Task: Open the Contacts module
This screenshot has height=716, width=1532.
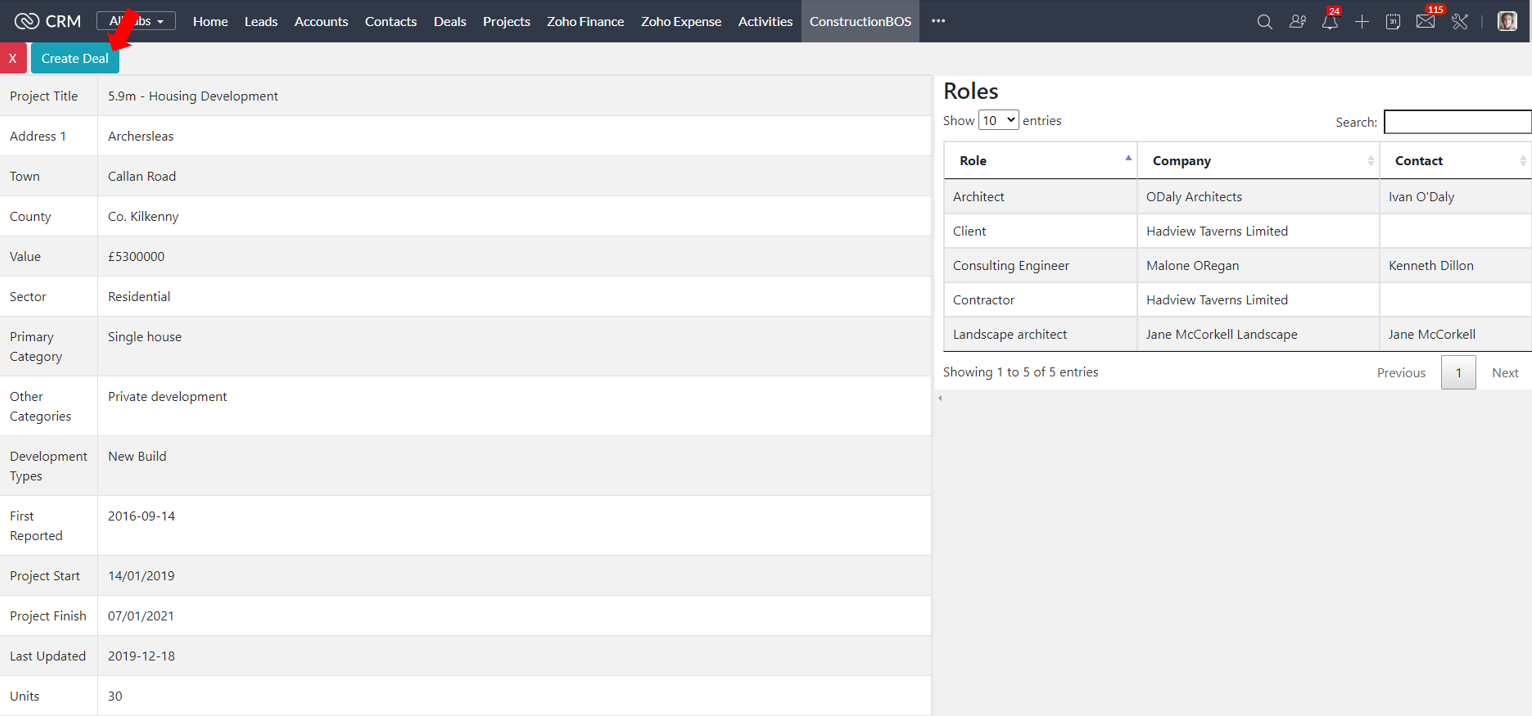Action: pos(391,21)
